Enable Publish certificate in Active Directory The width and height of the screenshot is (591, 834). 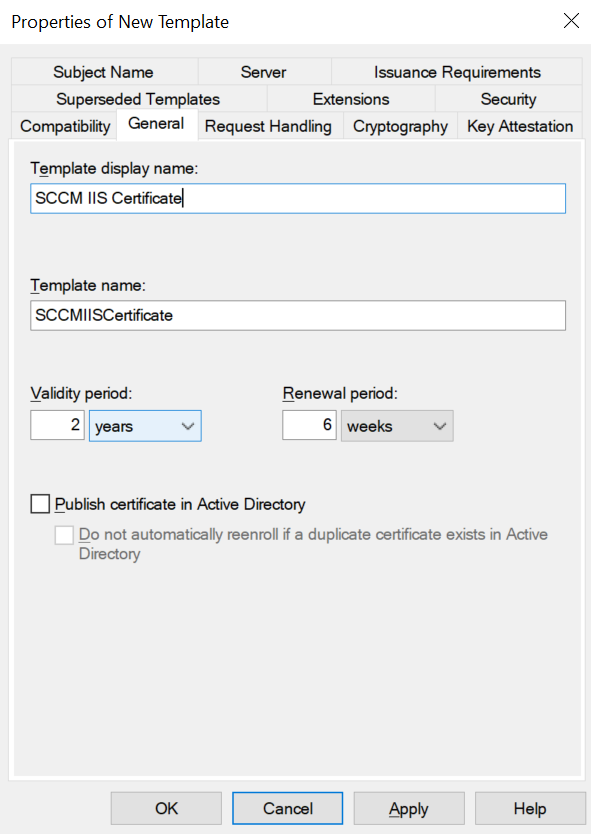[x=40, y=504]
